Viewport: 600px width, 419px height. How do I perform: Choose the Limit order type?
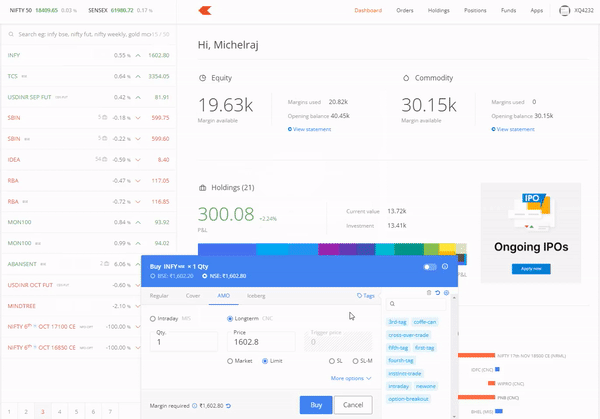click(x=272, y=361)
